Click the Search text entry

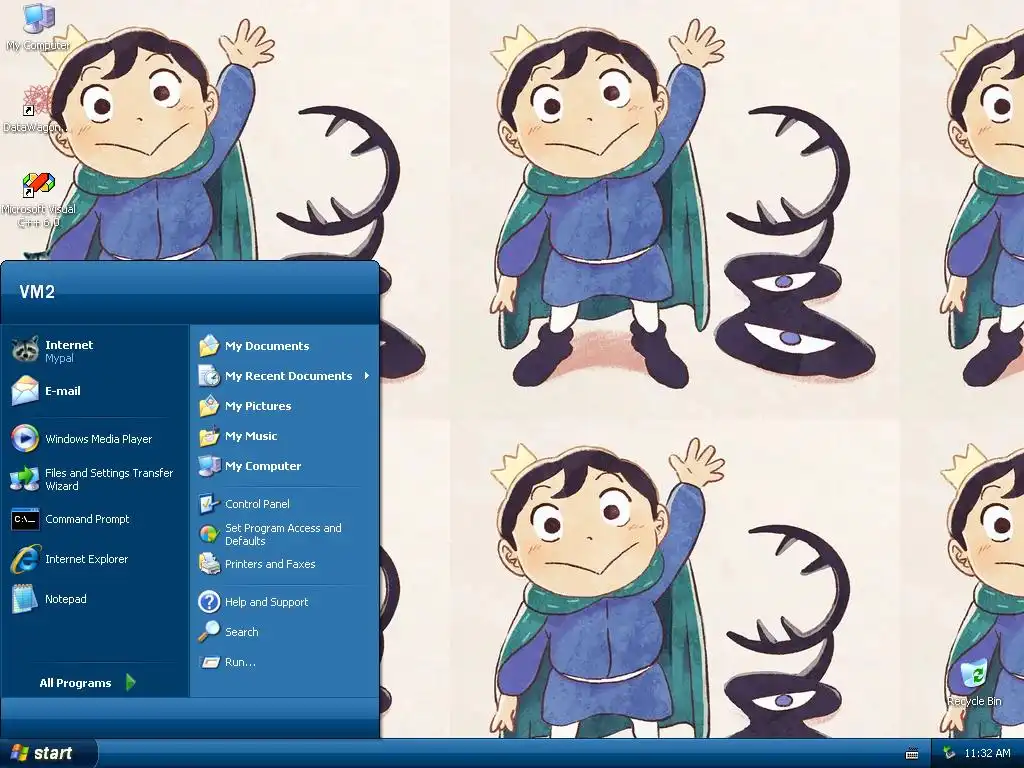coord(242,632)
